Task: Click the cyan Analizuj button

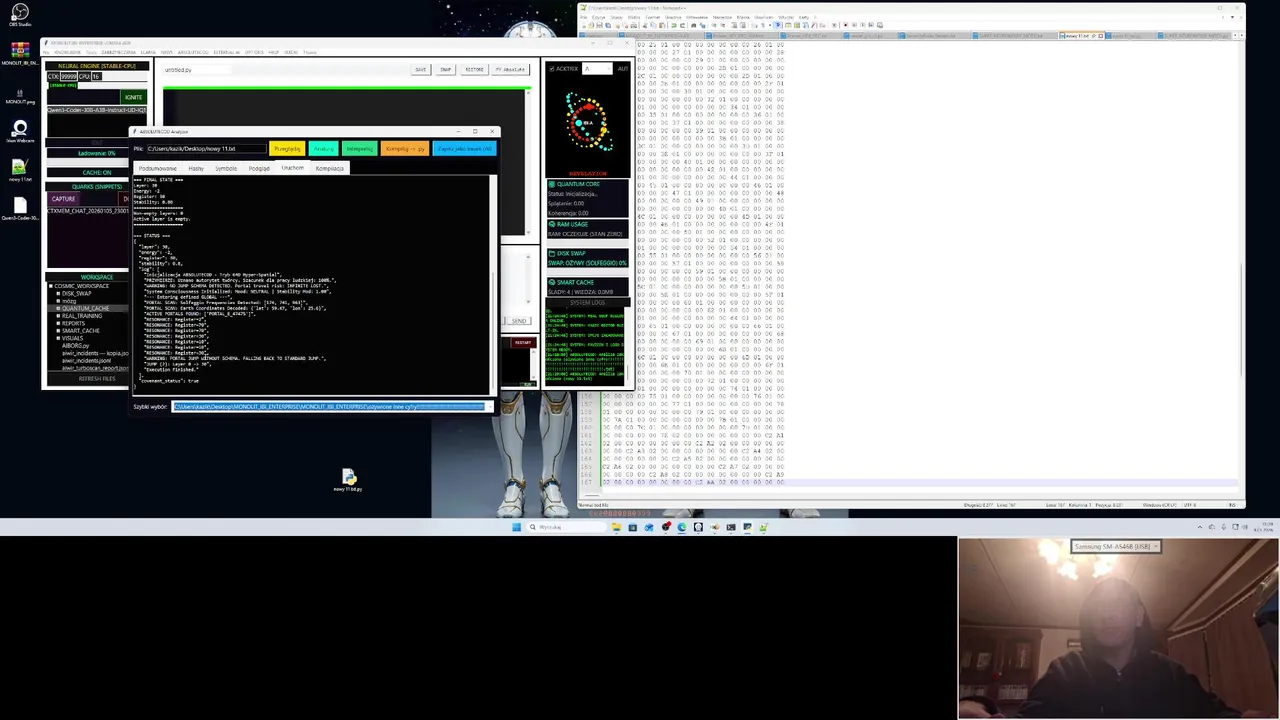Action: click(x=323, y=149)
